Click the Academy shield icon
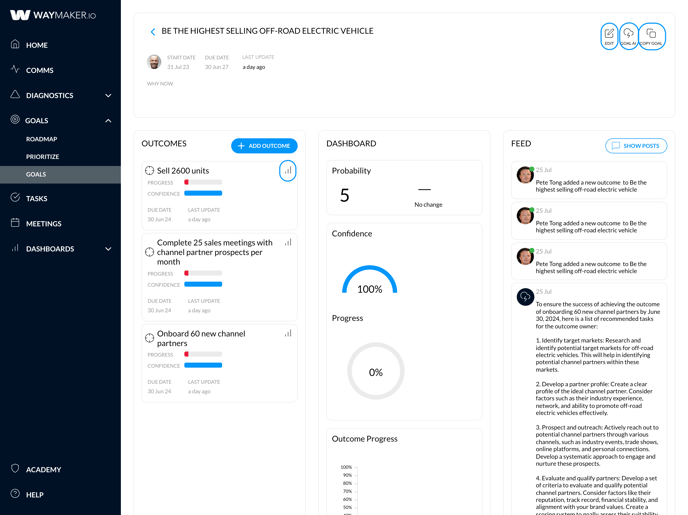This screenshot has width=688, height=515. pos(15,469)
